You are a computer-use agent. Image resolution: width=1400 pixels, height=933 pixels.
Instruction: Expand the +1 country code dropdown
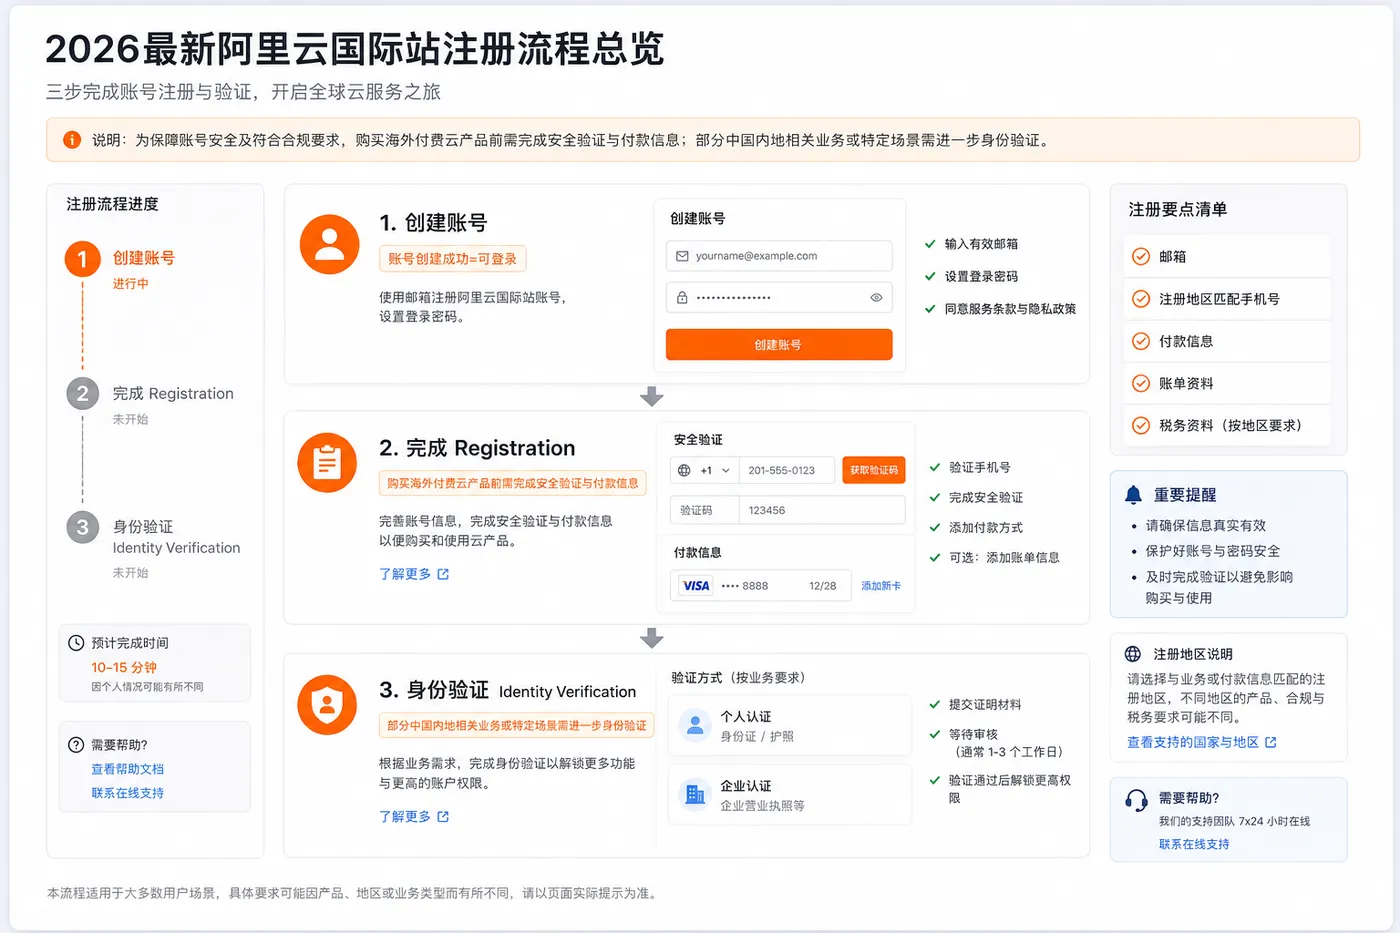(704, 470)
